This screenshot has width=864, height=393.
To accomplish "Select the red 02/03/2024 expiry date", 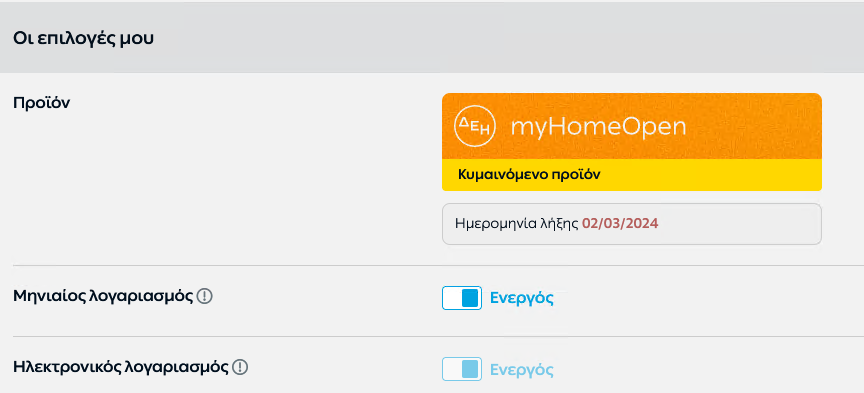I will tap(620, 224).
